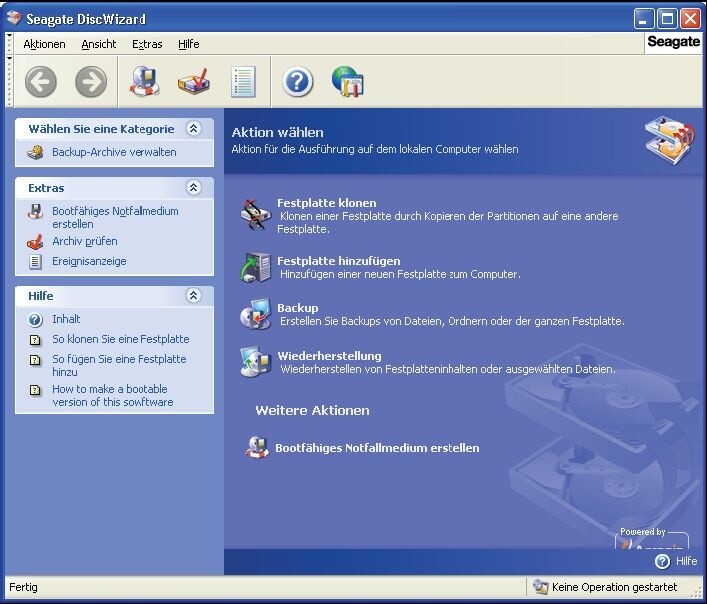The height and width of the screenshot is (604, 707).
Task: Select Archiv prüfen in the sidebar
Action: coord(85,242)
